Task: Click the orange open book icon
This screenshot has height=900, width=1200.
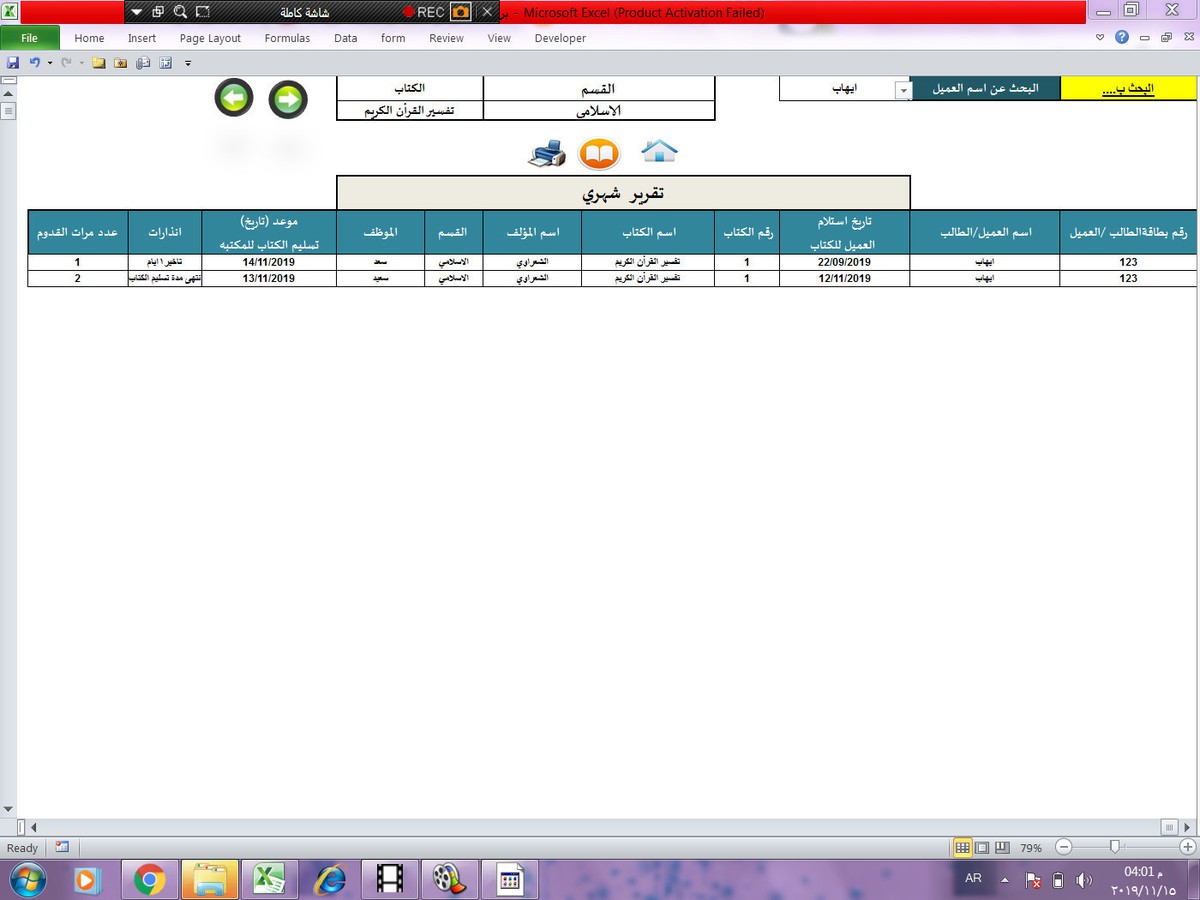Action: point(600,153)
